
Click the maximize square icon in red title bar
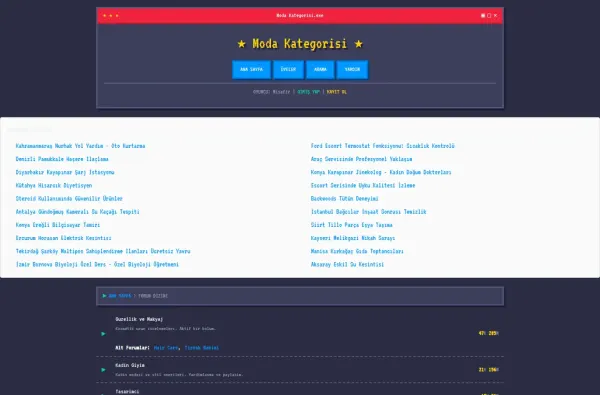[x=489, y=15]
